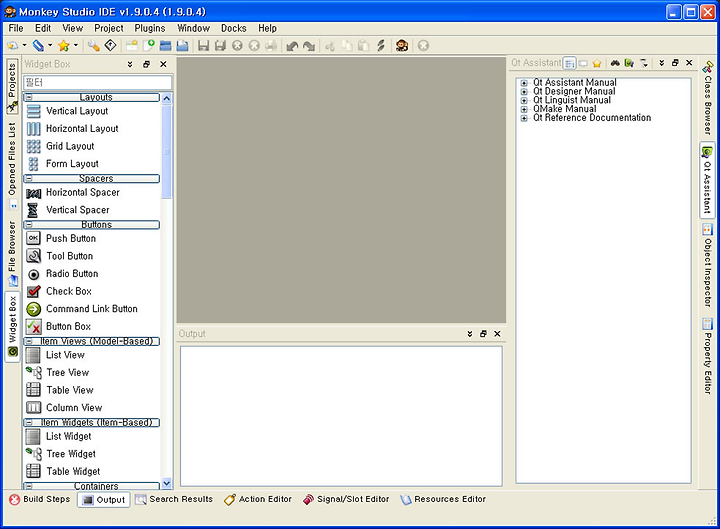The width and height of the screenshot is (720, 529).
Task: Expand Qt Designer Manual tree node
Action: 524,92
